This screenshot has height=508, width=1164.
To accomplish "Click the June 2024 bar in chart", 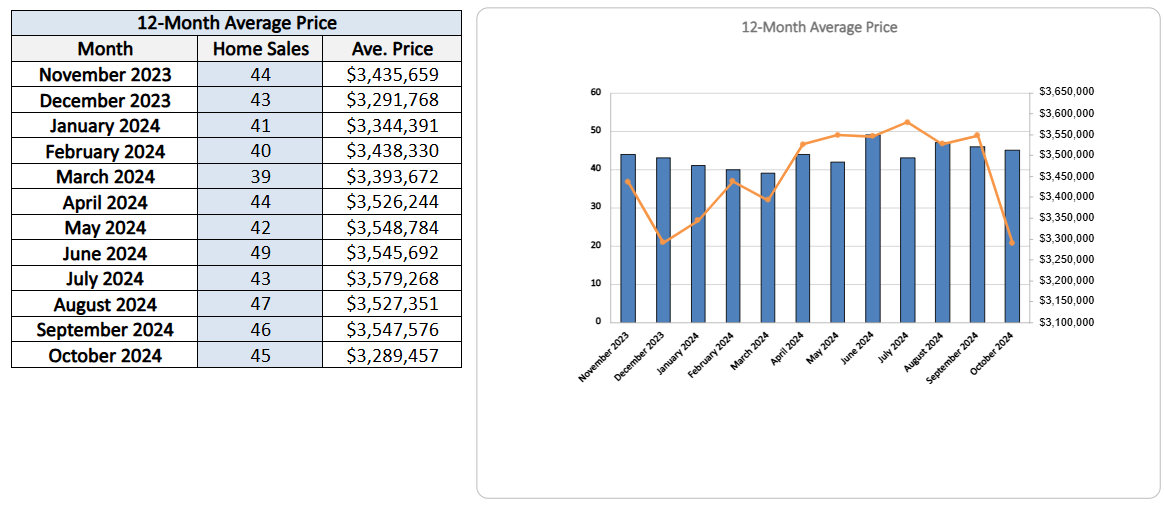I will (872, 229).
